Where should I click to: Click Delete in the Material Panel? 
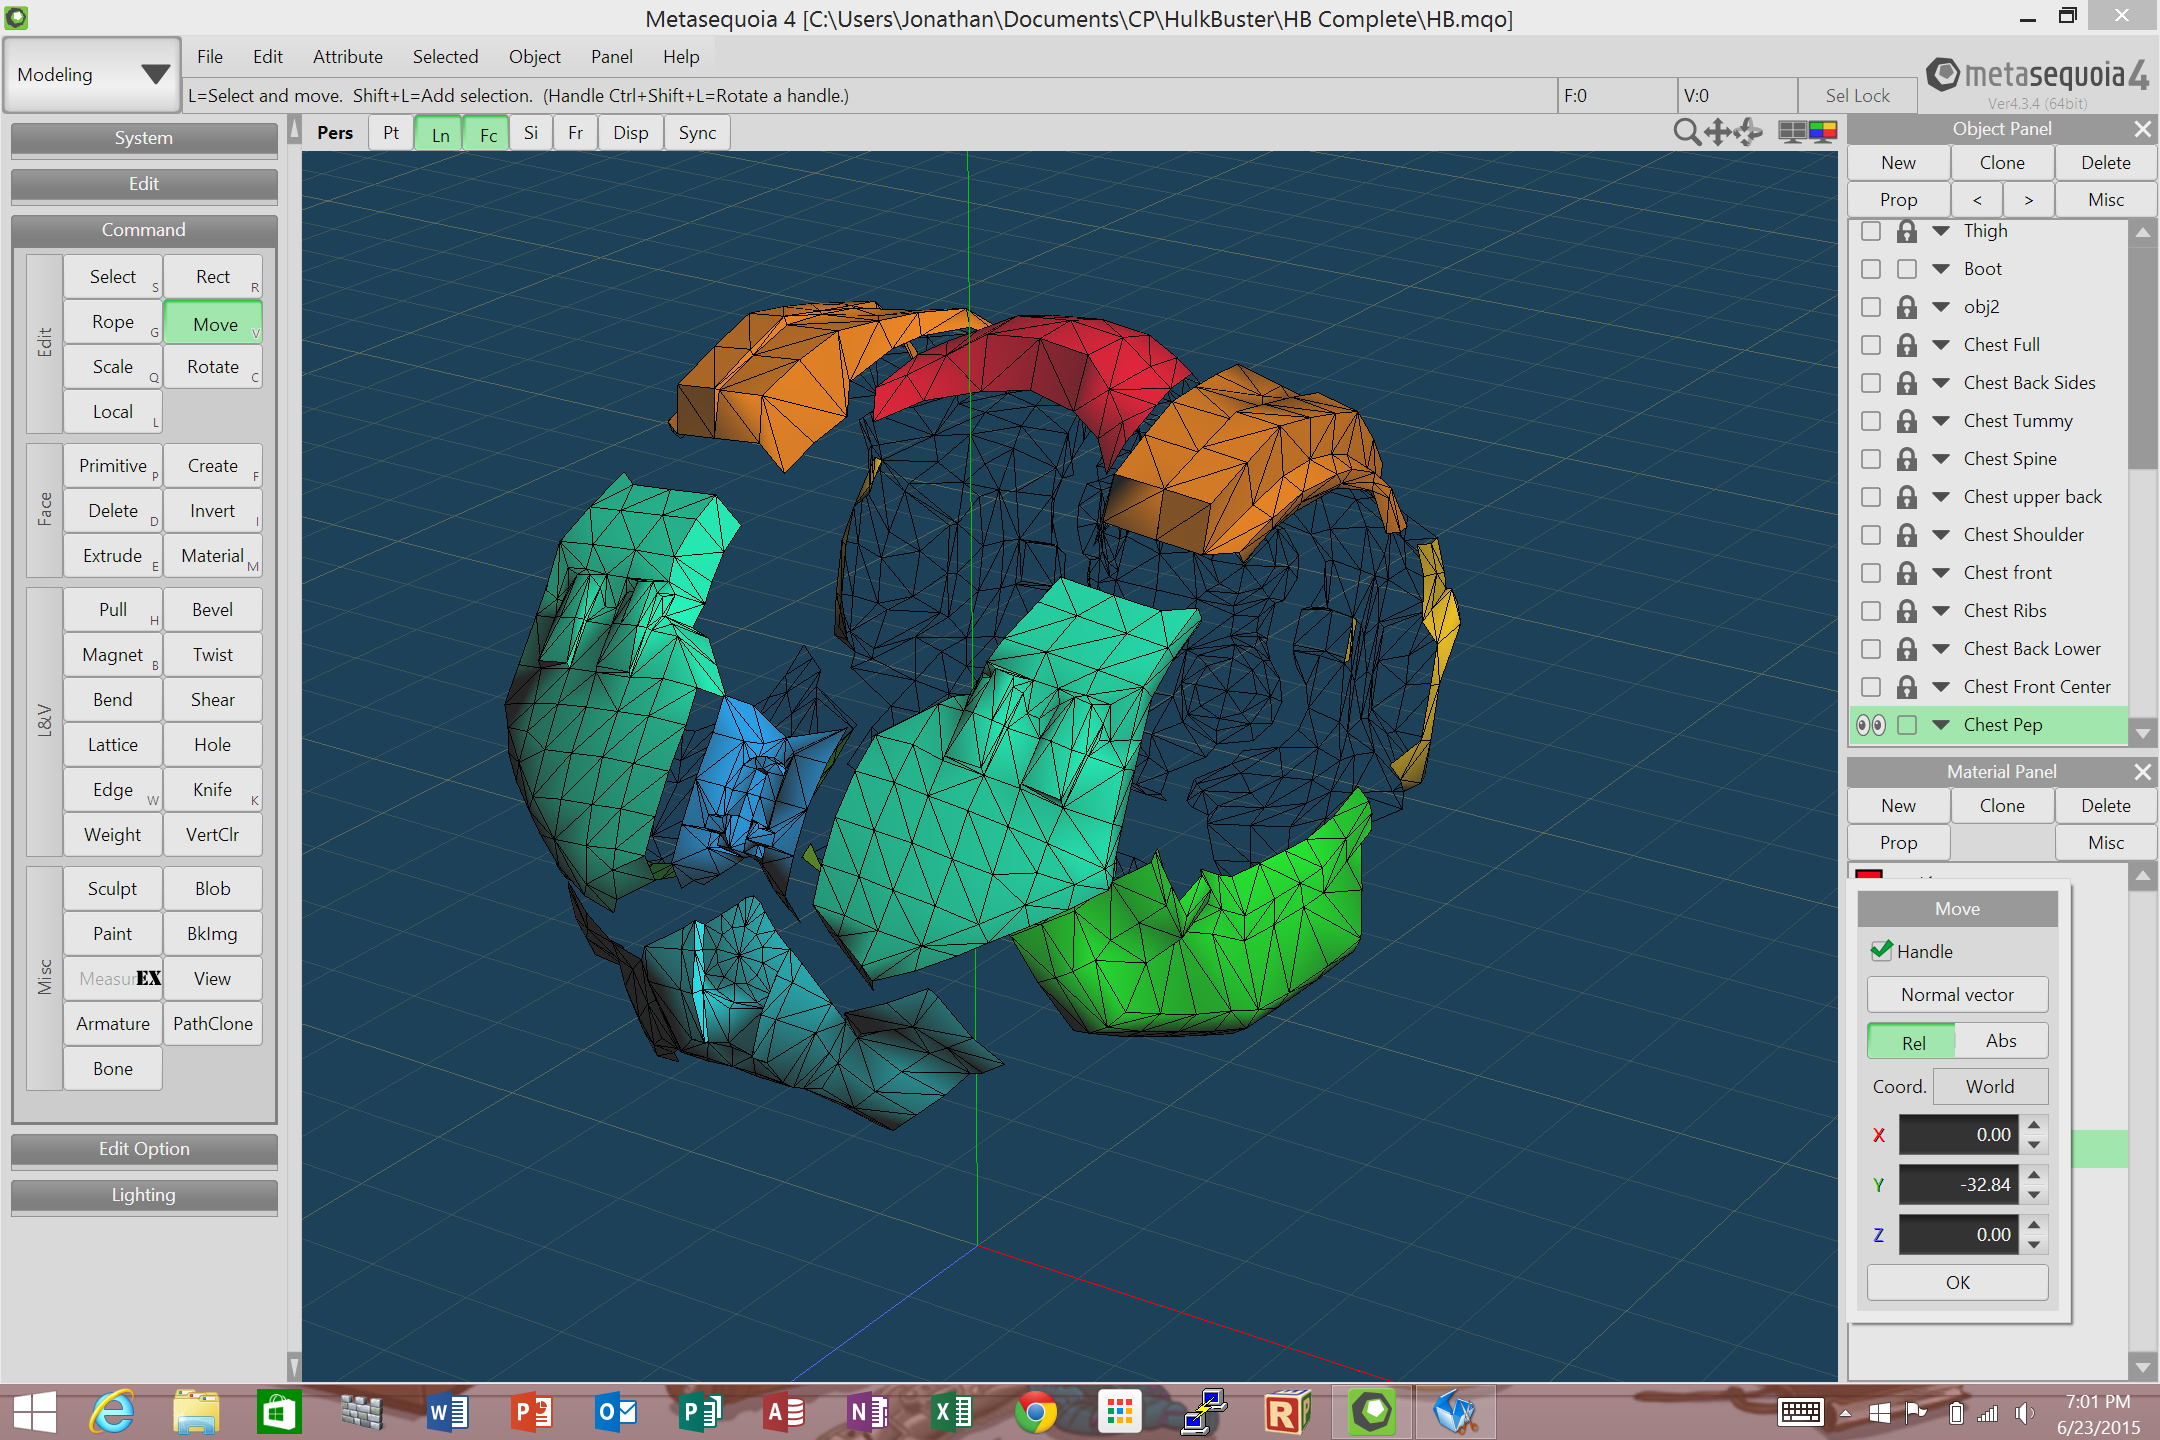(2106, 806)
